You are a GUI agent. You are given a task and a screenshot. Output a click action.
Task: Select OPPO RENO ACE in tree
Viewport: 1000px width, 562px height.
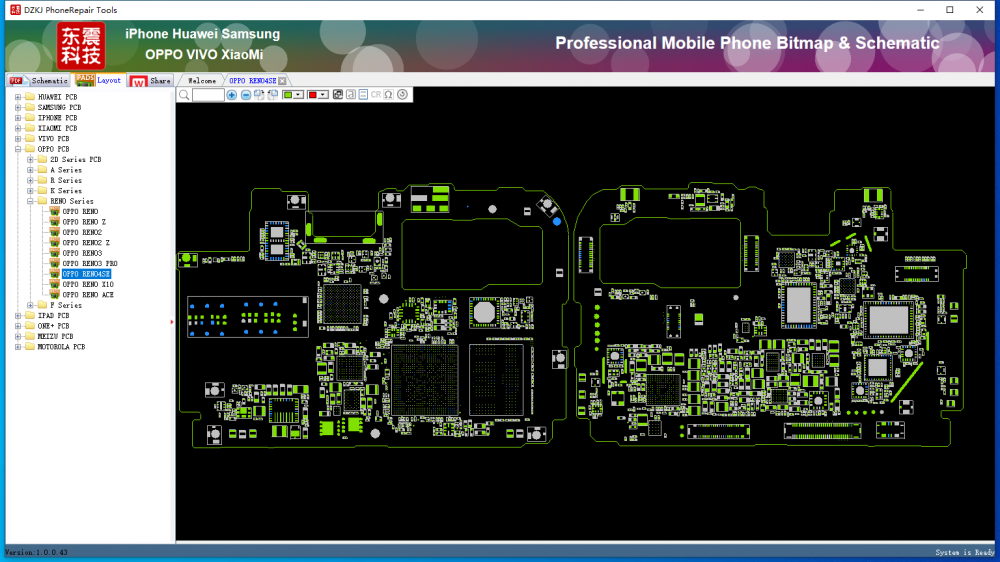(88, 295)
